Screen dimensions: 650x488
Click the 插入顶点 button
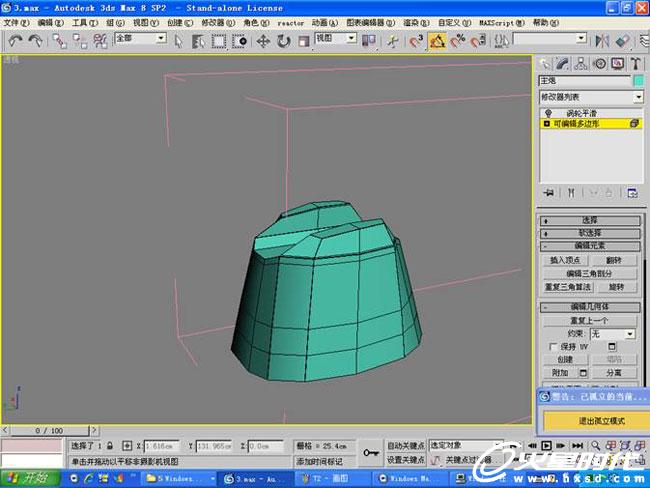(x=565, y=260)
